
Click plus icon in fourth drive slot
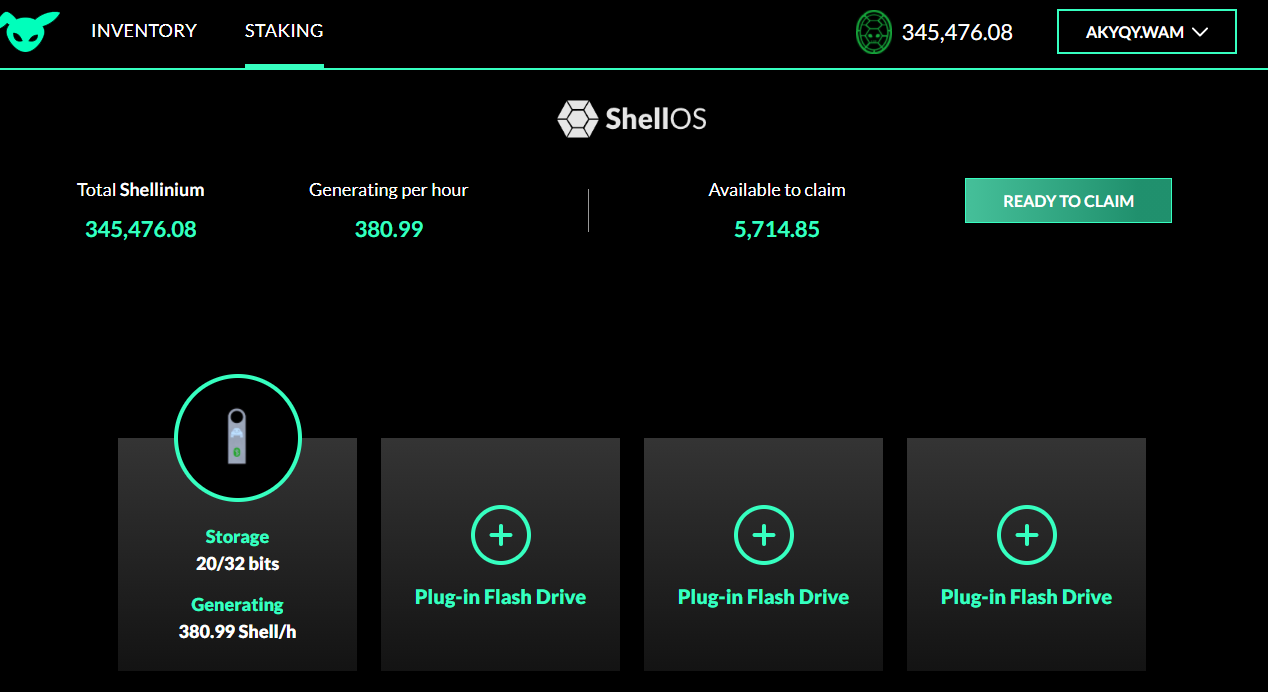1026,535
